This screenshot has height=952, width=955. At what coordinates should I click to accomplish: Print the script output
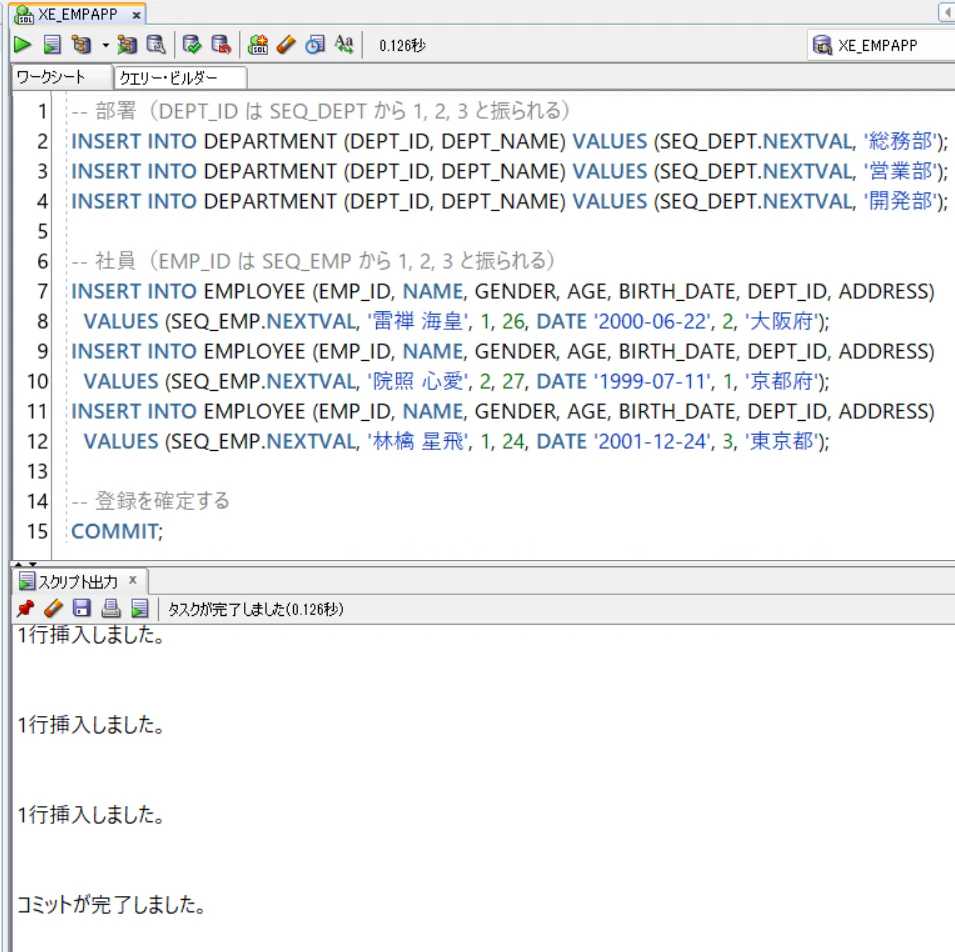[111, 608]
